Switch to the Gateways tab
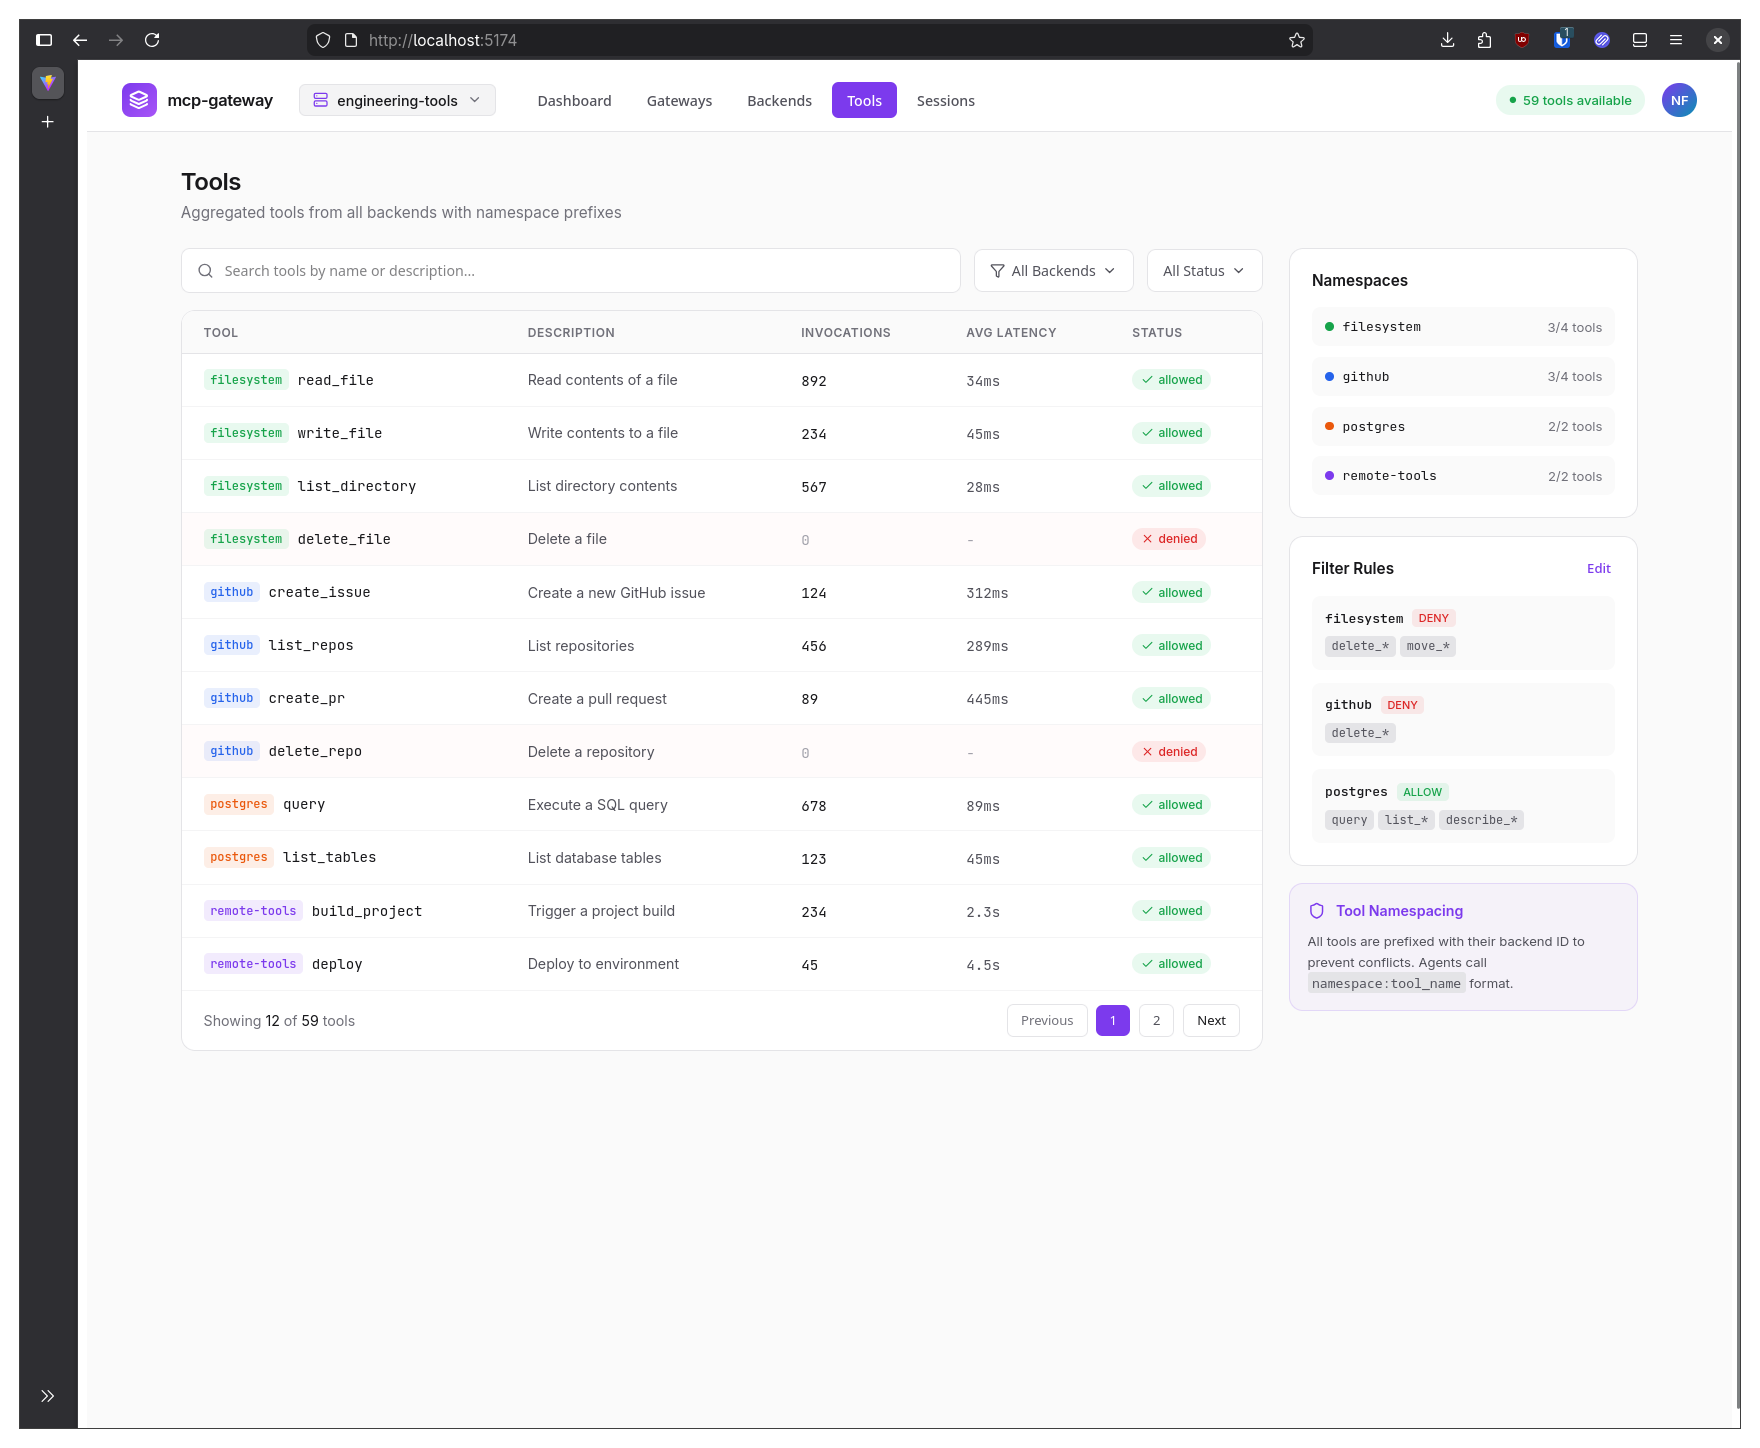1760x1448 pixels. [679, 100]
